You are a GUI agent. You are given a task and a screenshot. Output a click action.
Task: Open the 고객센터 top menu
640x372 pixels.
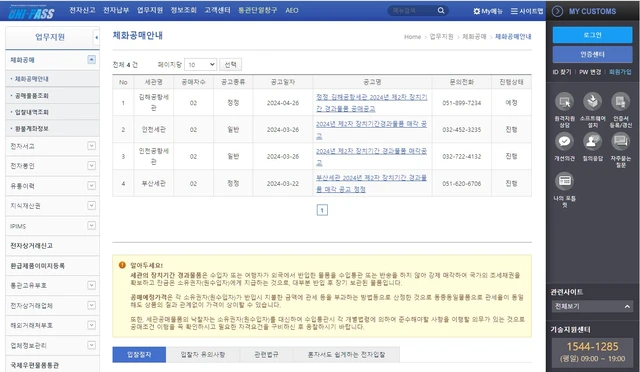coord(218,10)
